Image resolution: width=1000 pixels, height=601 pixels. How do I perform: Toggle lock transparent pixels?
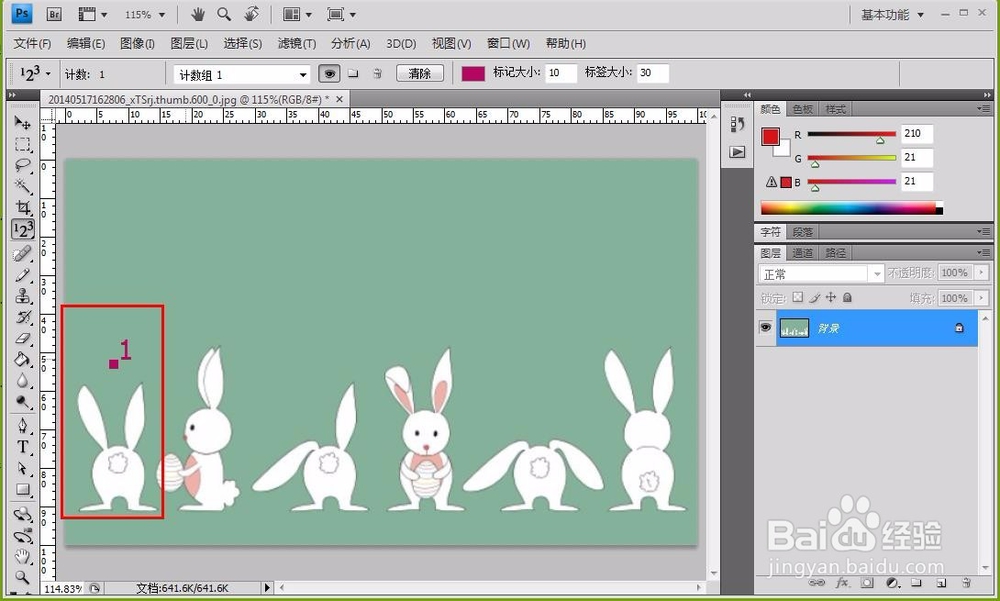coord(798,297)
